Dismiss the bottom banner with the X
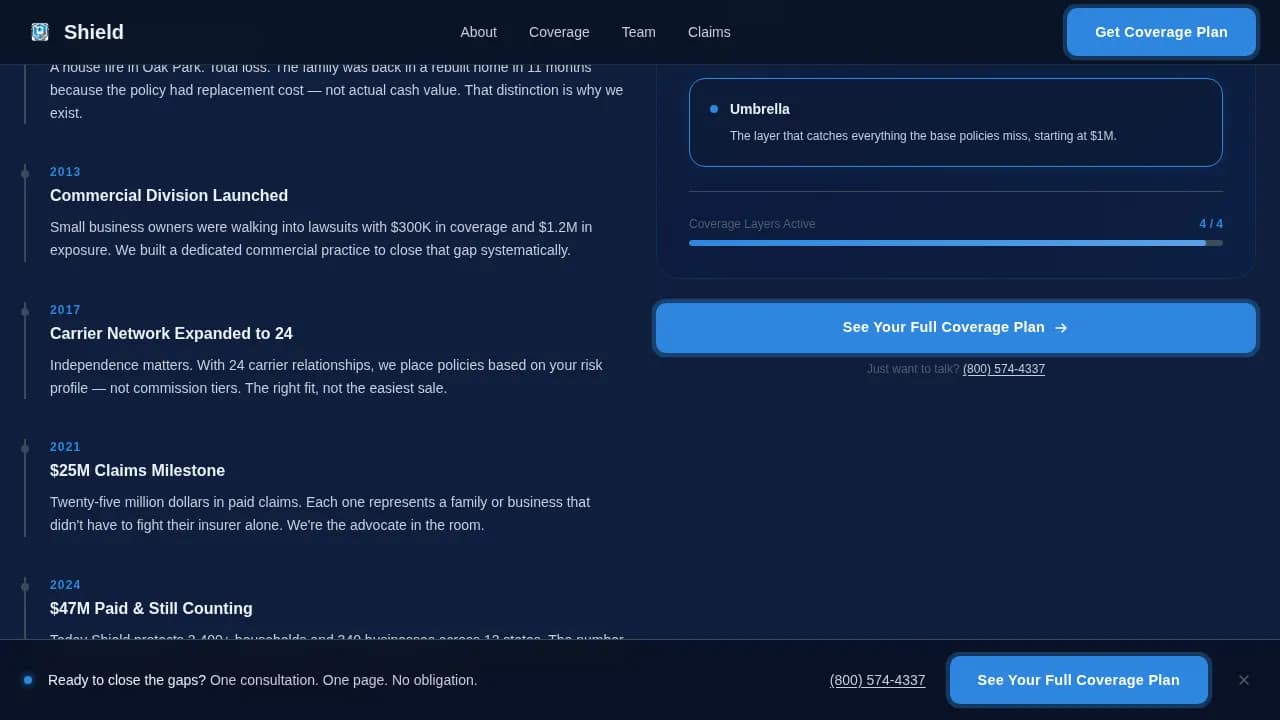The height and width of the screenshot is (720, 1280). click(x=1244, y=680)
